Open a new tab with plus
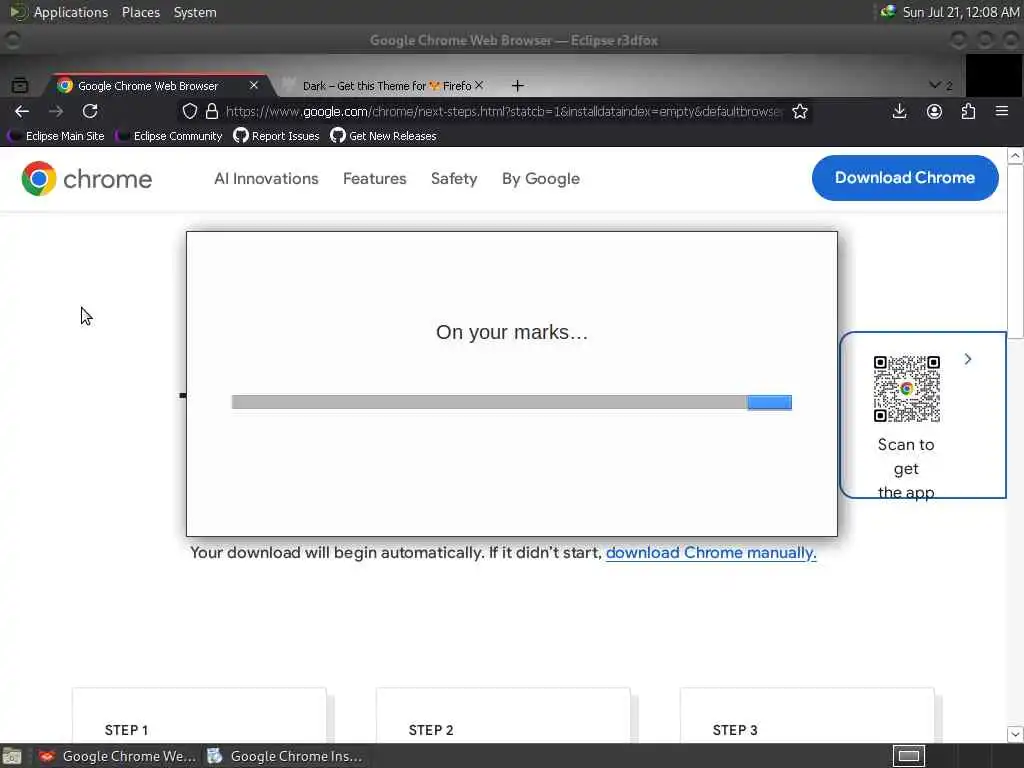 [x=517, y=86]
